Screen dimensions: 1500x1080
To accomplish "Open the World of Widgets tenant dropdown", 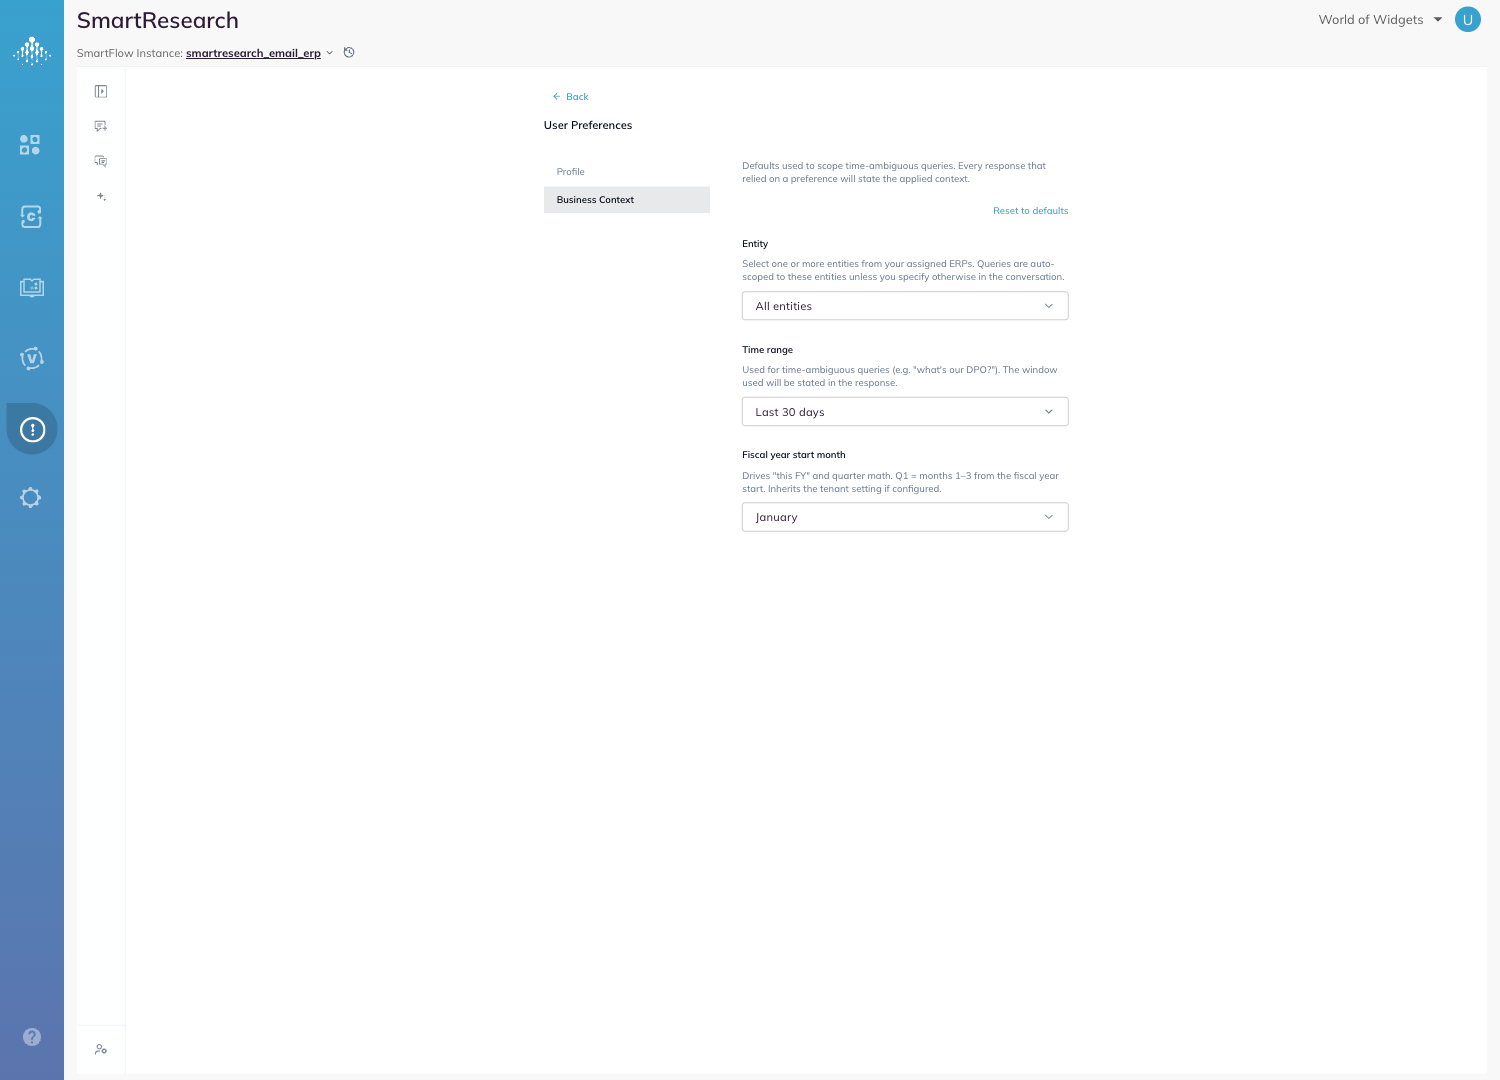I will click(x=1380, y=19).
